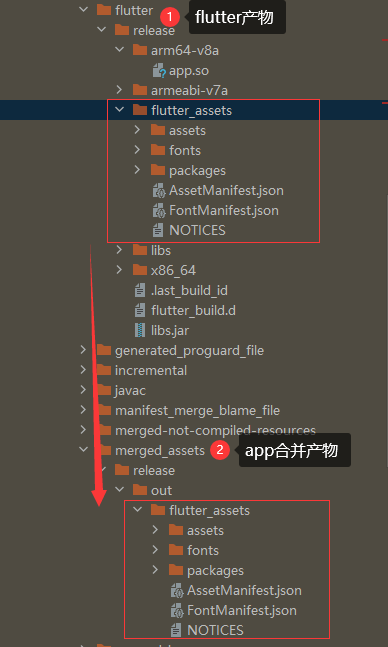Collapse the highlighted flutter_assets folder
Image resolution: width=388 pixels, height=647 pixels.
120,110
